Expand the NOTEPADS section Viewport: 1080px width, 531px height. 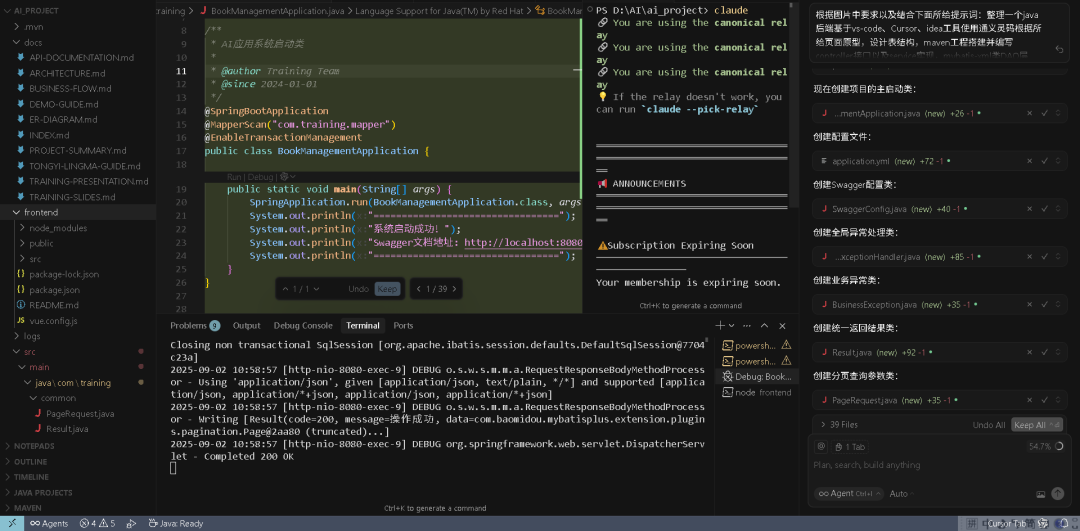tap(34, 446)
